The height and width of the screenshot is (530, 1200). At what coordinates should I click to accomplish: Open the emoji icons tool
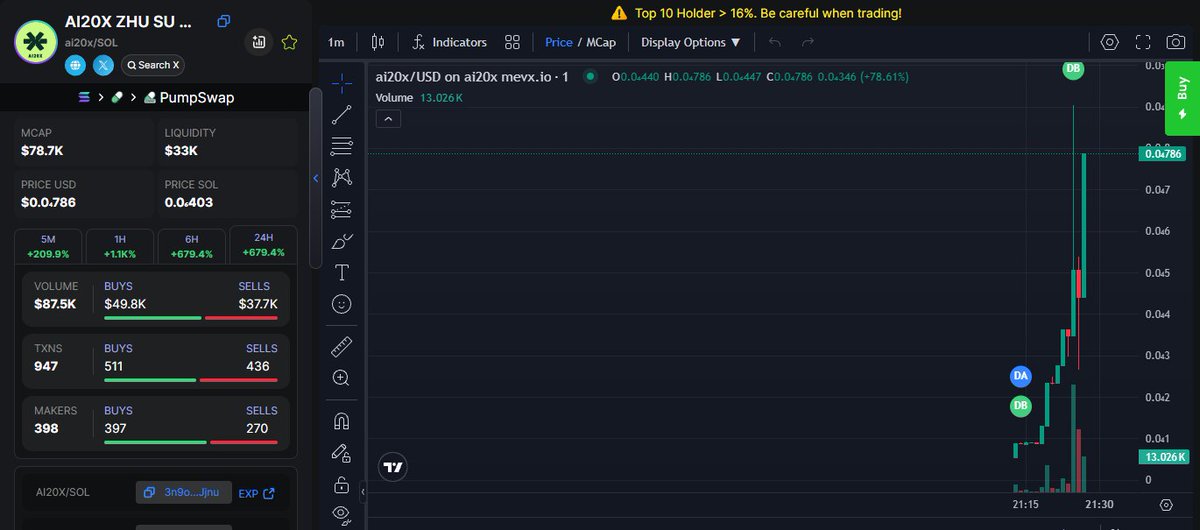coord(342,303)
